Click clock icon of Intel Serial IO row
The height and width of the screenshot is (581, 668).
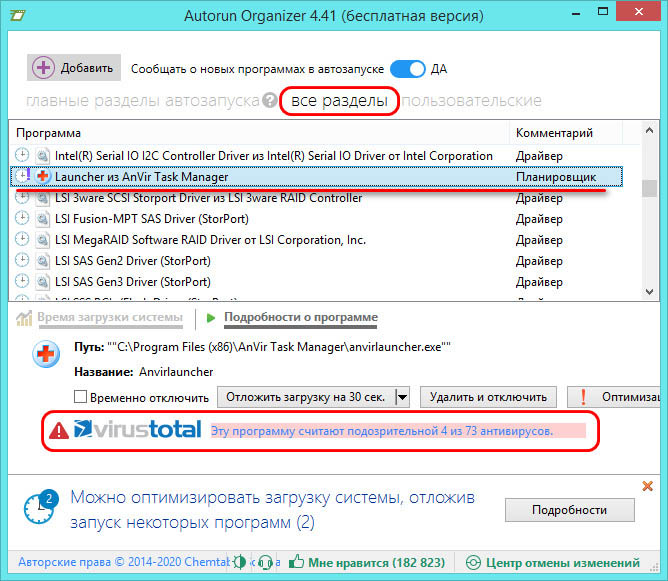(x=22, y=155)
